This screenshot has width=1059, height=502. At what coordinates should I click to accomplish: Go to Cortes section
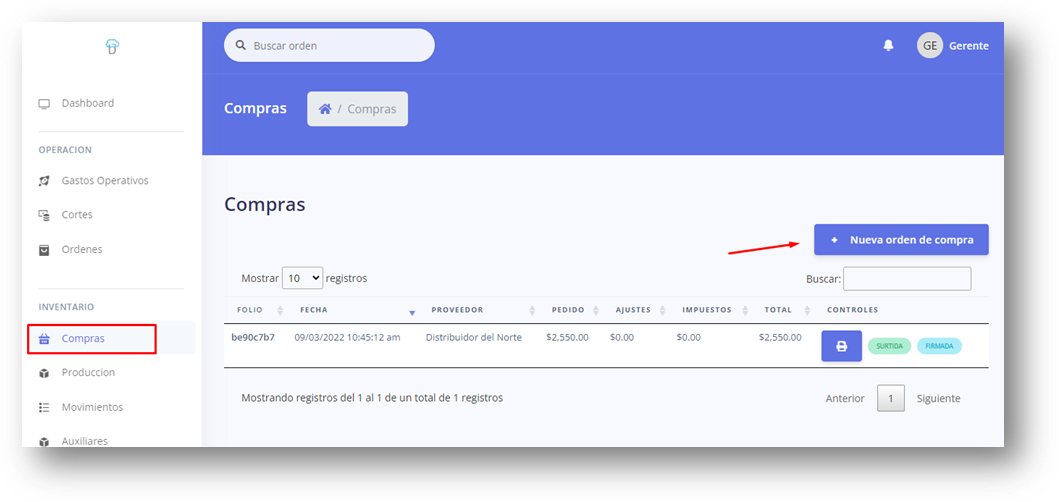coord(77,215)
